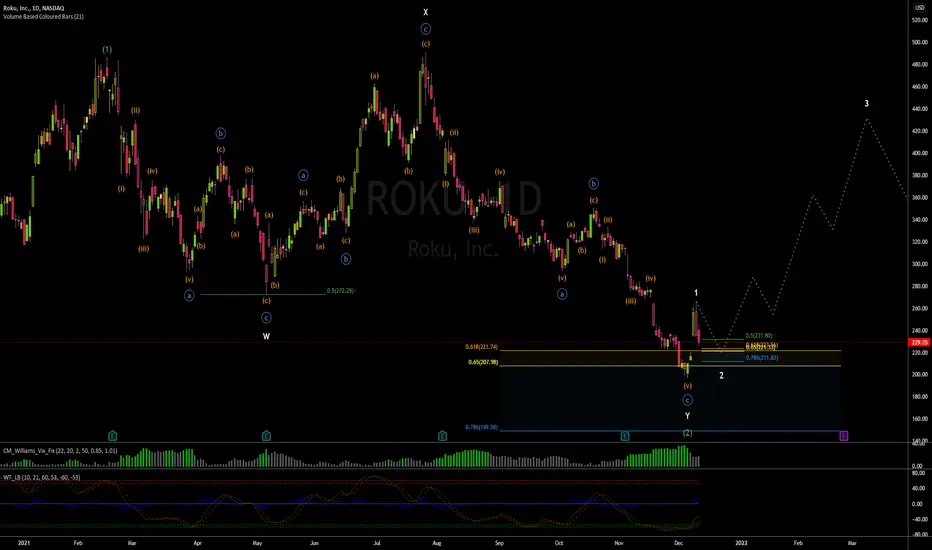Click the 160.00 price axis label

tap(920, 419)
